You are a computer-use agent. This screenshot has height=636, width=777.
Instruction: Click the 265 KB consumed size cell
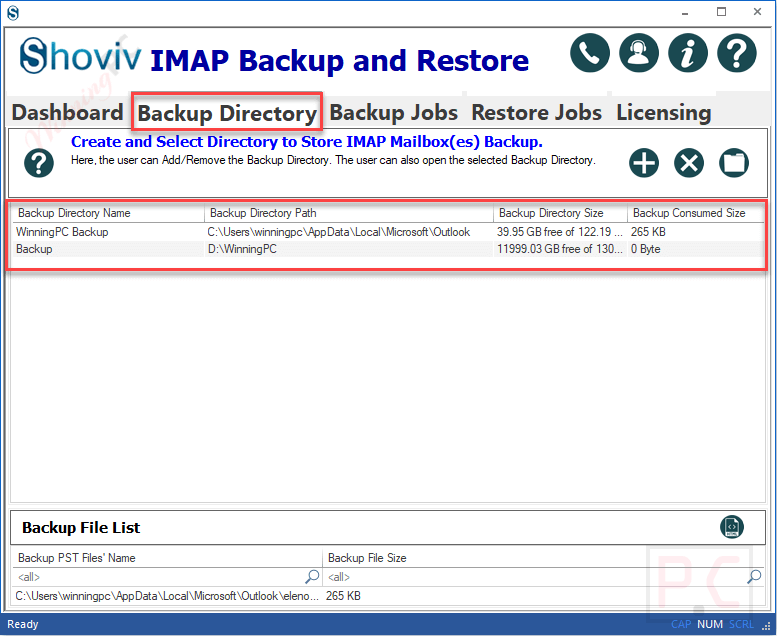tap(696, 232)
